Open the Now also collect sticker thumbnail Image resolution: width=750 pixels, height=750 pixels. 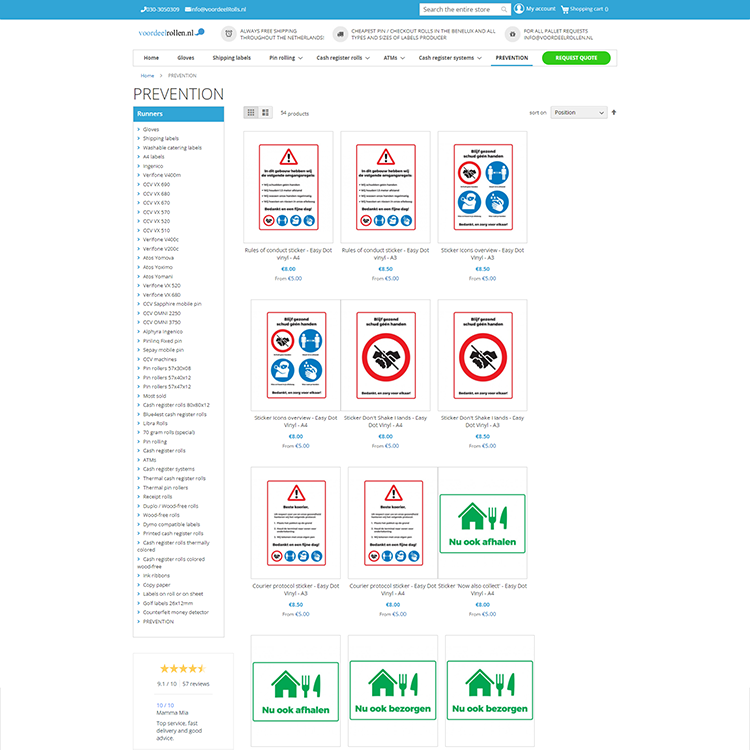483,523
